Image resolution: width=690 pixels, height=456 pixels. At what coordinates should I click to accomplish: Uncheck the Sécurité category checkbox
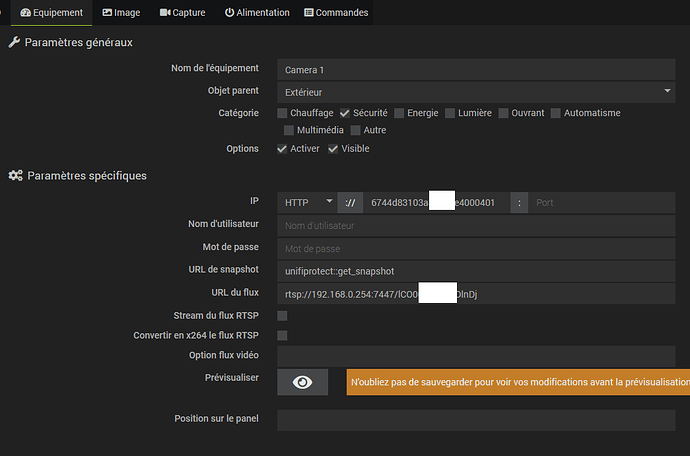[345, 113]
